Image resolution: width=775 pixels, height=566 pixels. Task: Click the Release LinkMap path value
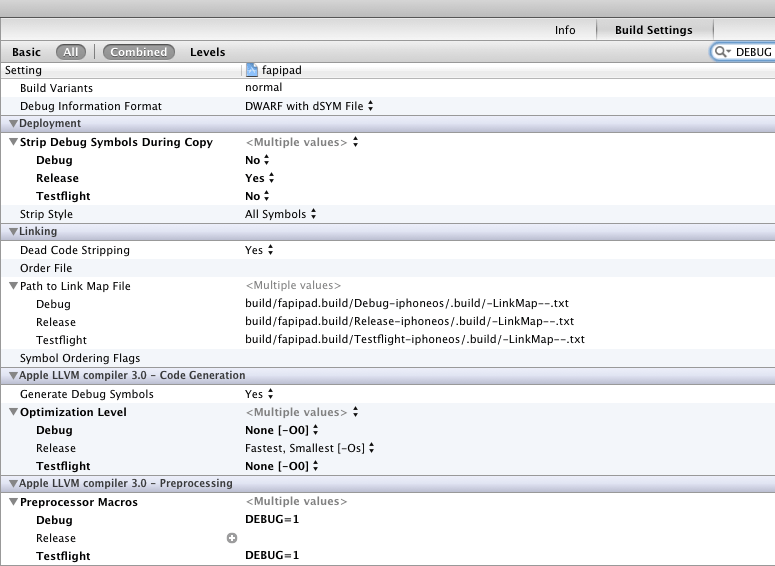click(409, 321)
